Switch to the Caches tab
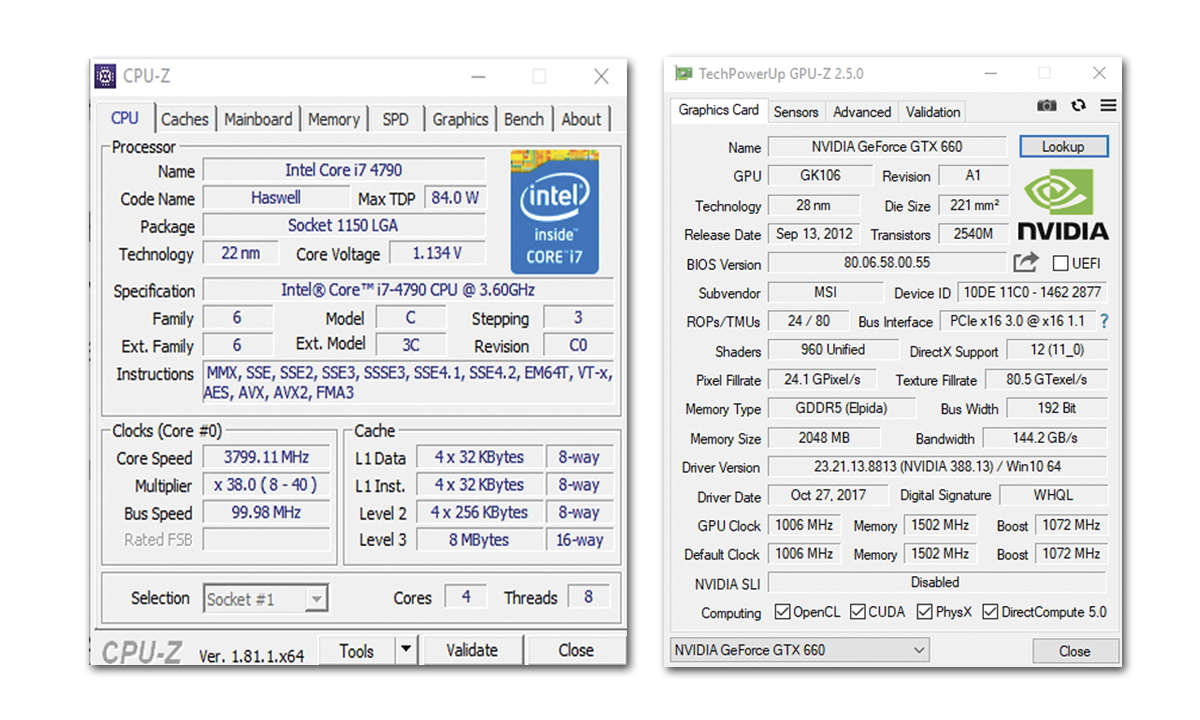1200x720 pixels. click(185, 119)
